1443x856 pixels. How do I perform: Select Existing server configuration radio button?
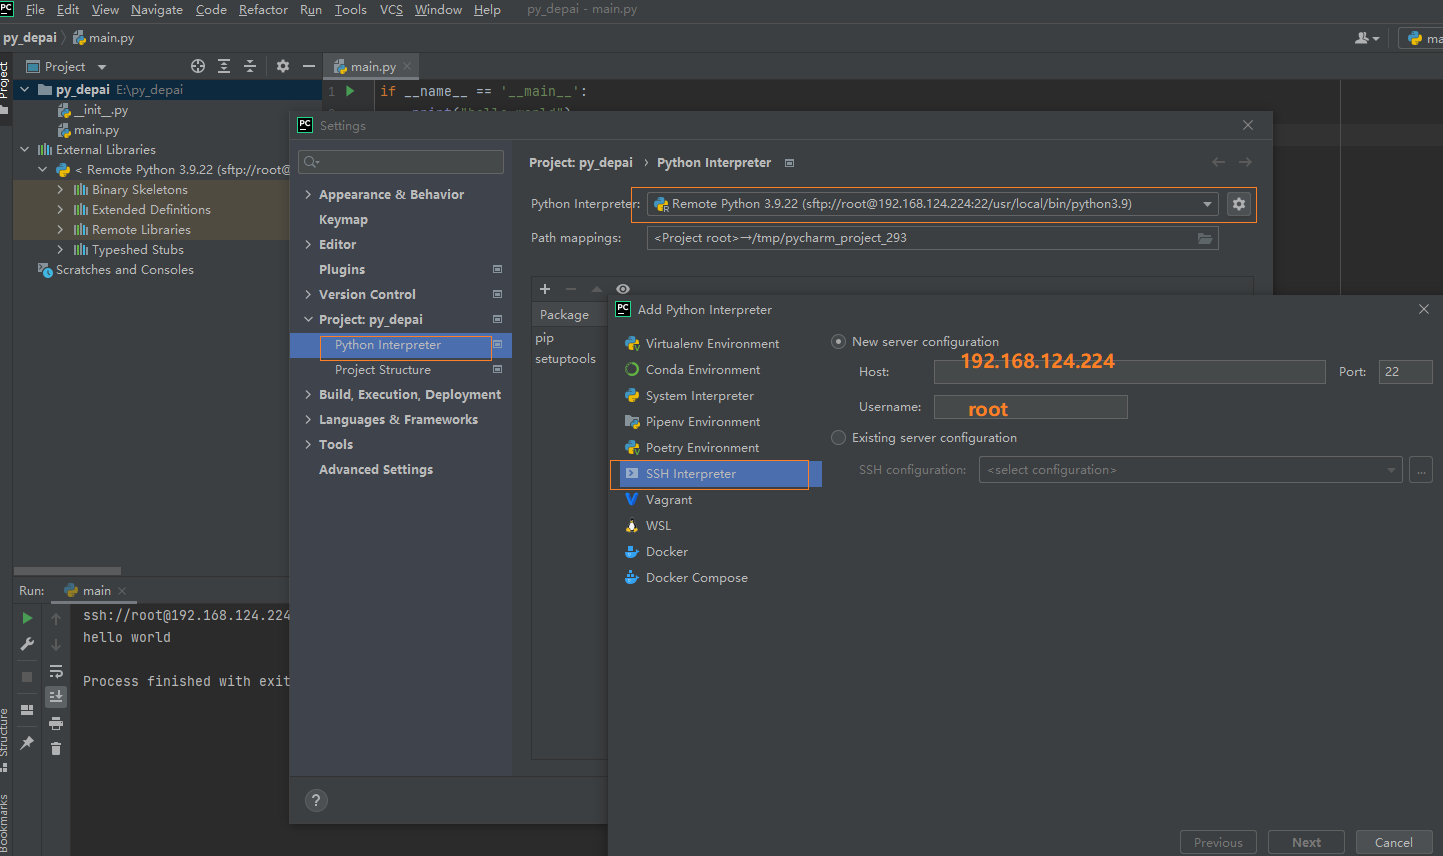tap(839, 438)
